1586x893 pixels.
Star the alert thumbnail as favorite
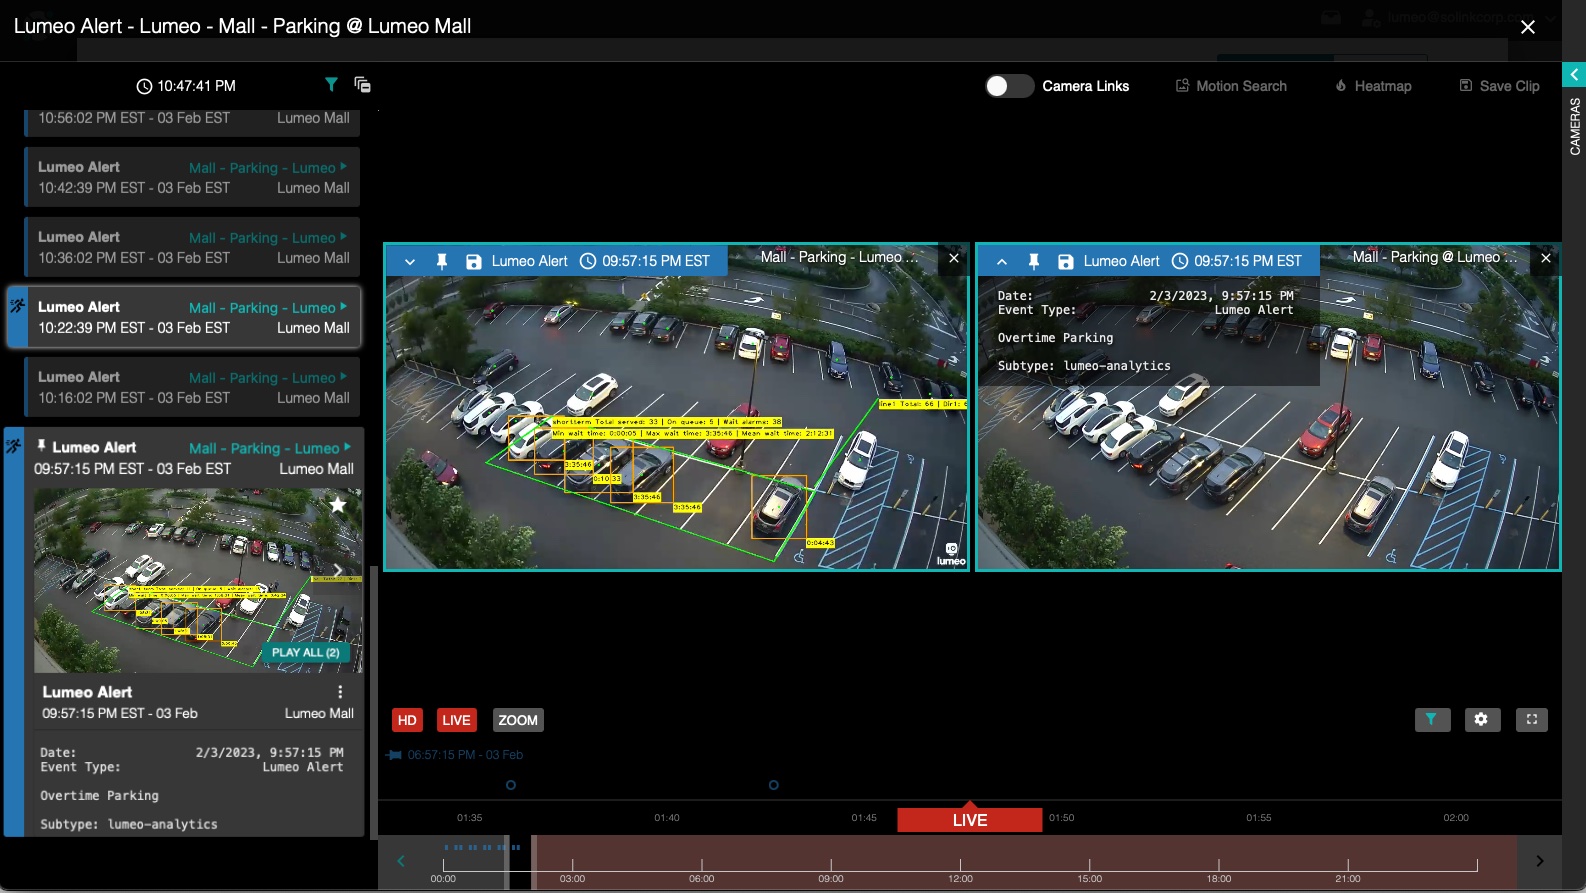338,505
